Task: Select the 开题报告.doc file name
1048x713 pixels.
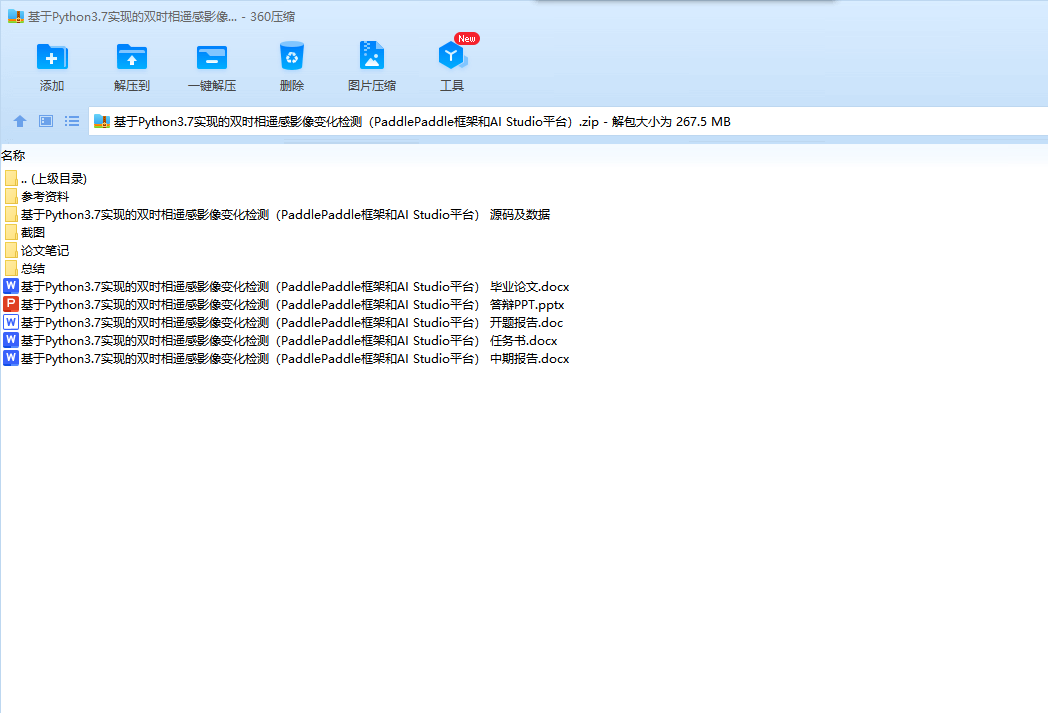Action: tap(292, 323)
